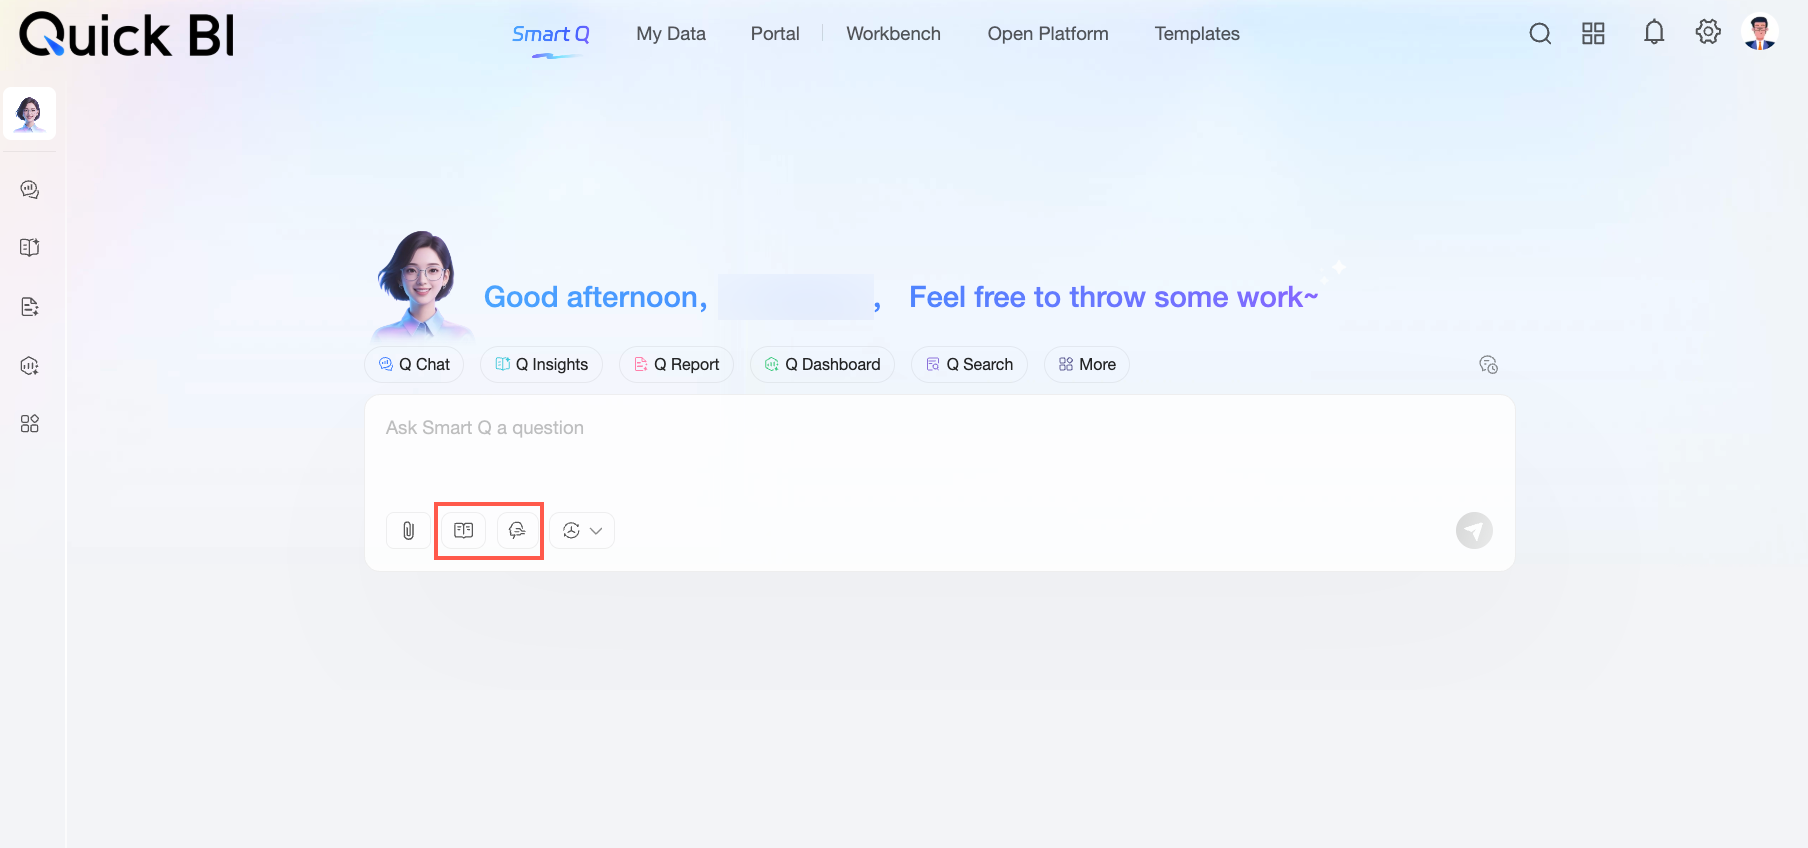Open the four-square grid icon in the header

click(1593, 34)
